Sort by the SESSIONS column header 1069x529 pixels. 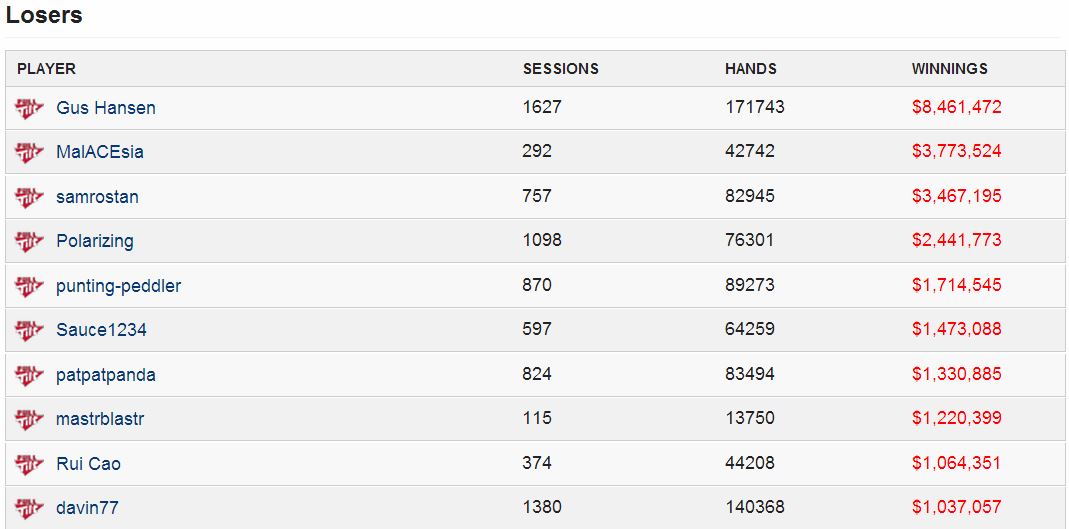(x=561, y=69)
